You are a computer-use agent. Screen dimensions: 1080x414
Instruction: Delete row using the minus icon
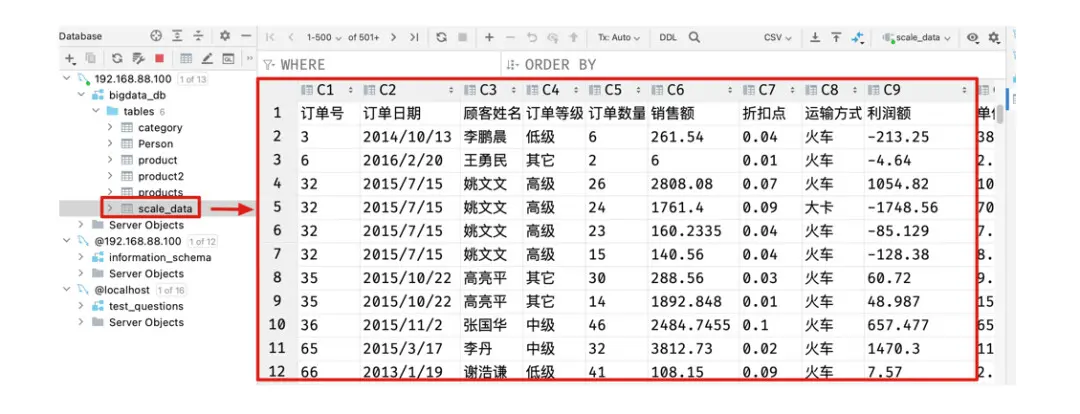510,37
